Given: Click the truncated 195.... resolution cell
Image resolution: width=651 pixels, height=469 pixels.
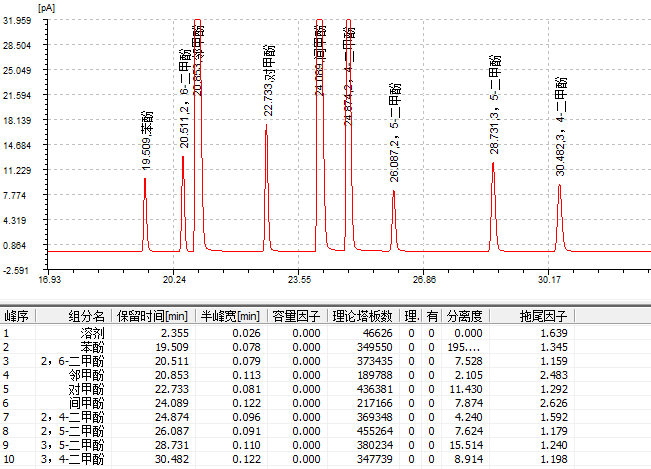Looking at the screenshot, I should 465,347.
